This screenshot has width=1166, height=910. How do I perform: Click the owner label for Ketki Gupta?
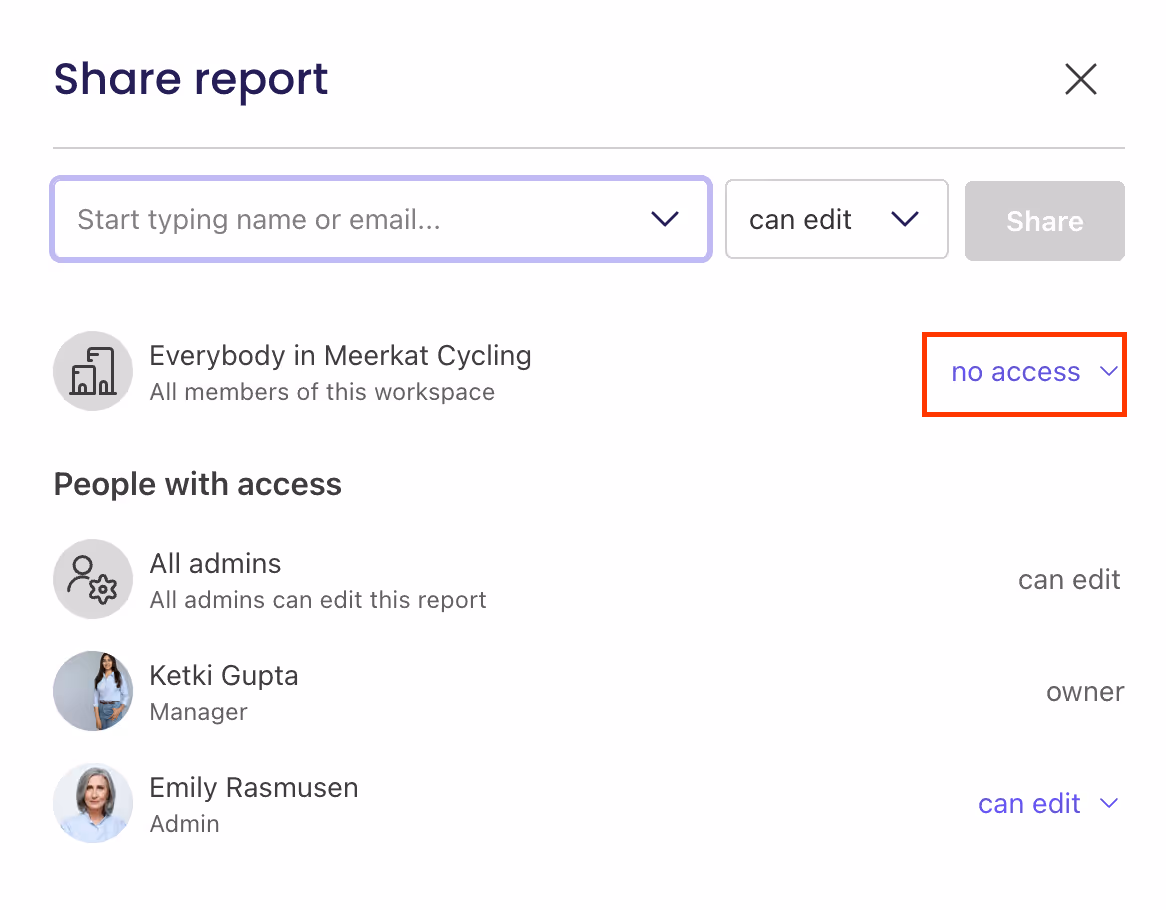coord(1085,692)
